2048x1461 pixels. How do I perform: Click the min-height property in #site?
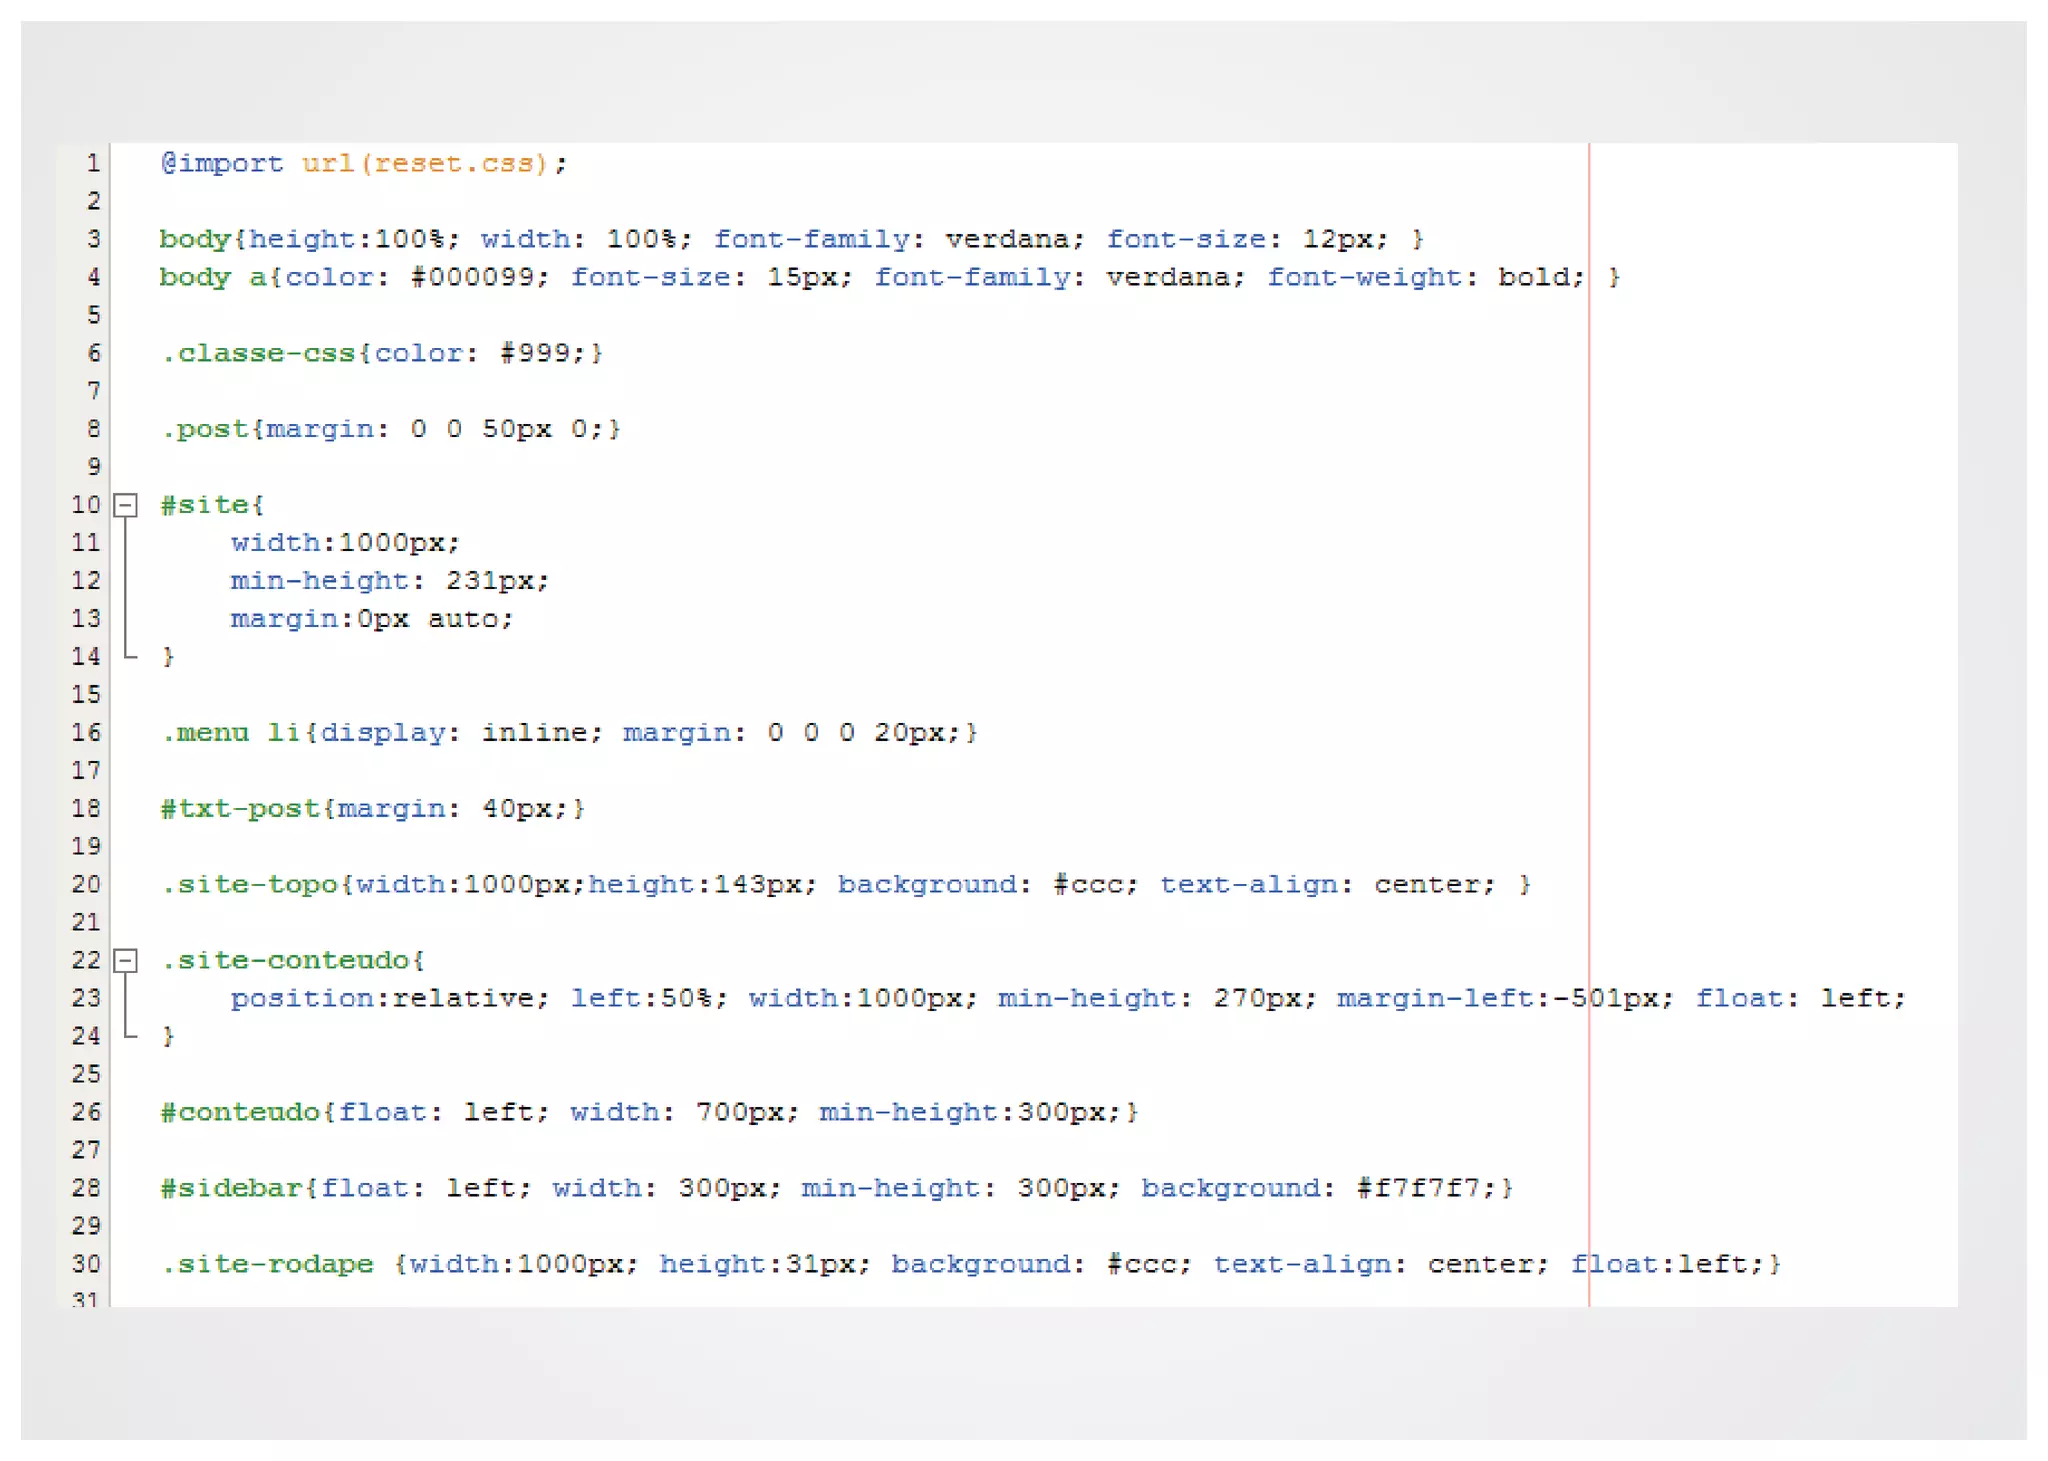[319, 581]
